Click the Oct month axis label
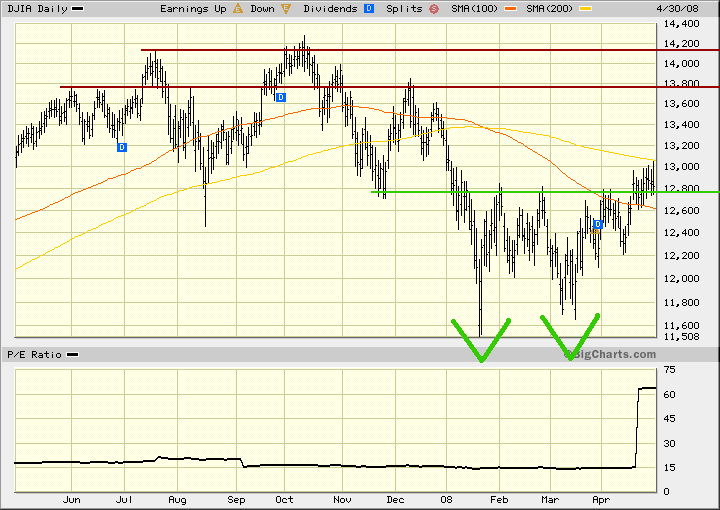Screen dimensions: 720x510 coord(284,499)
